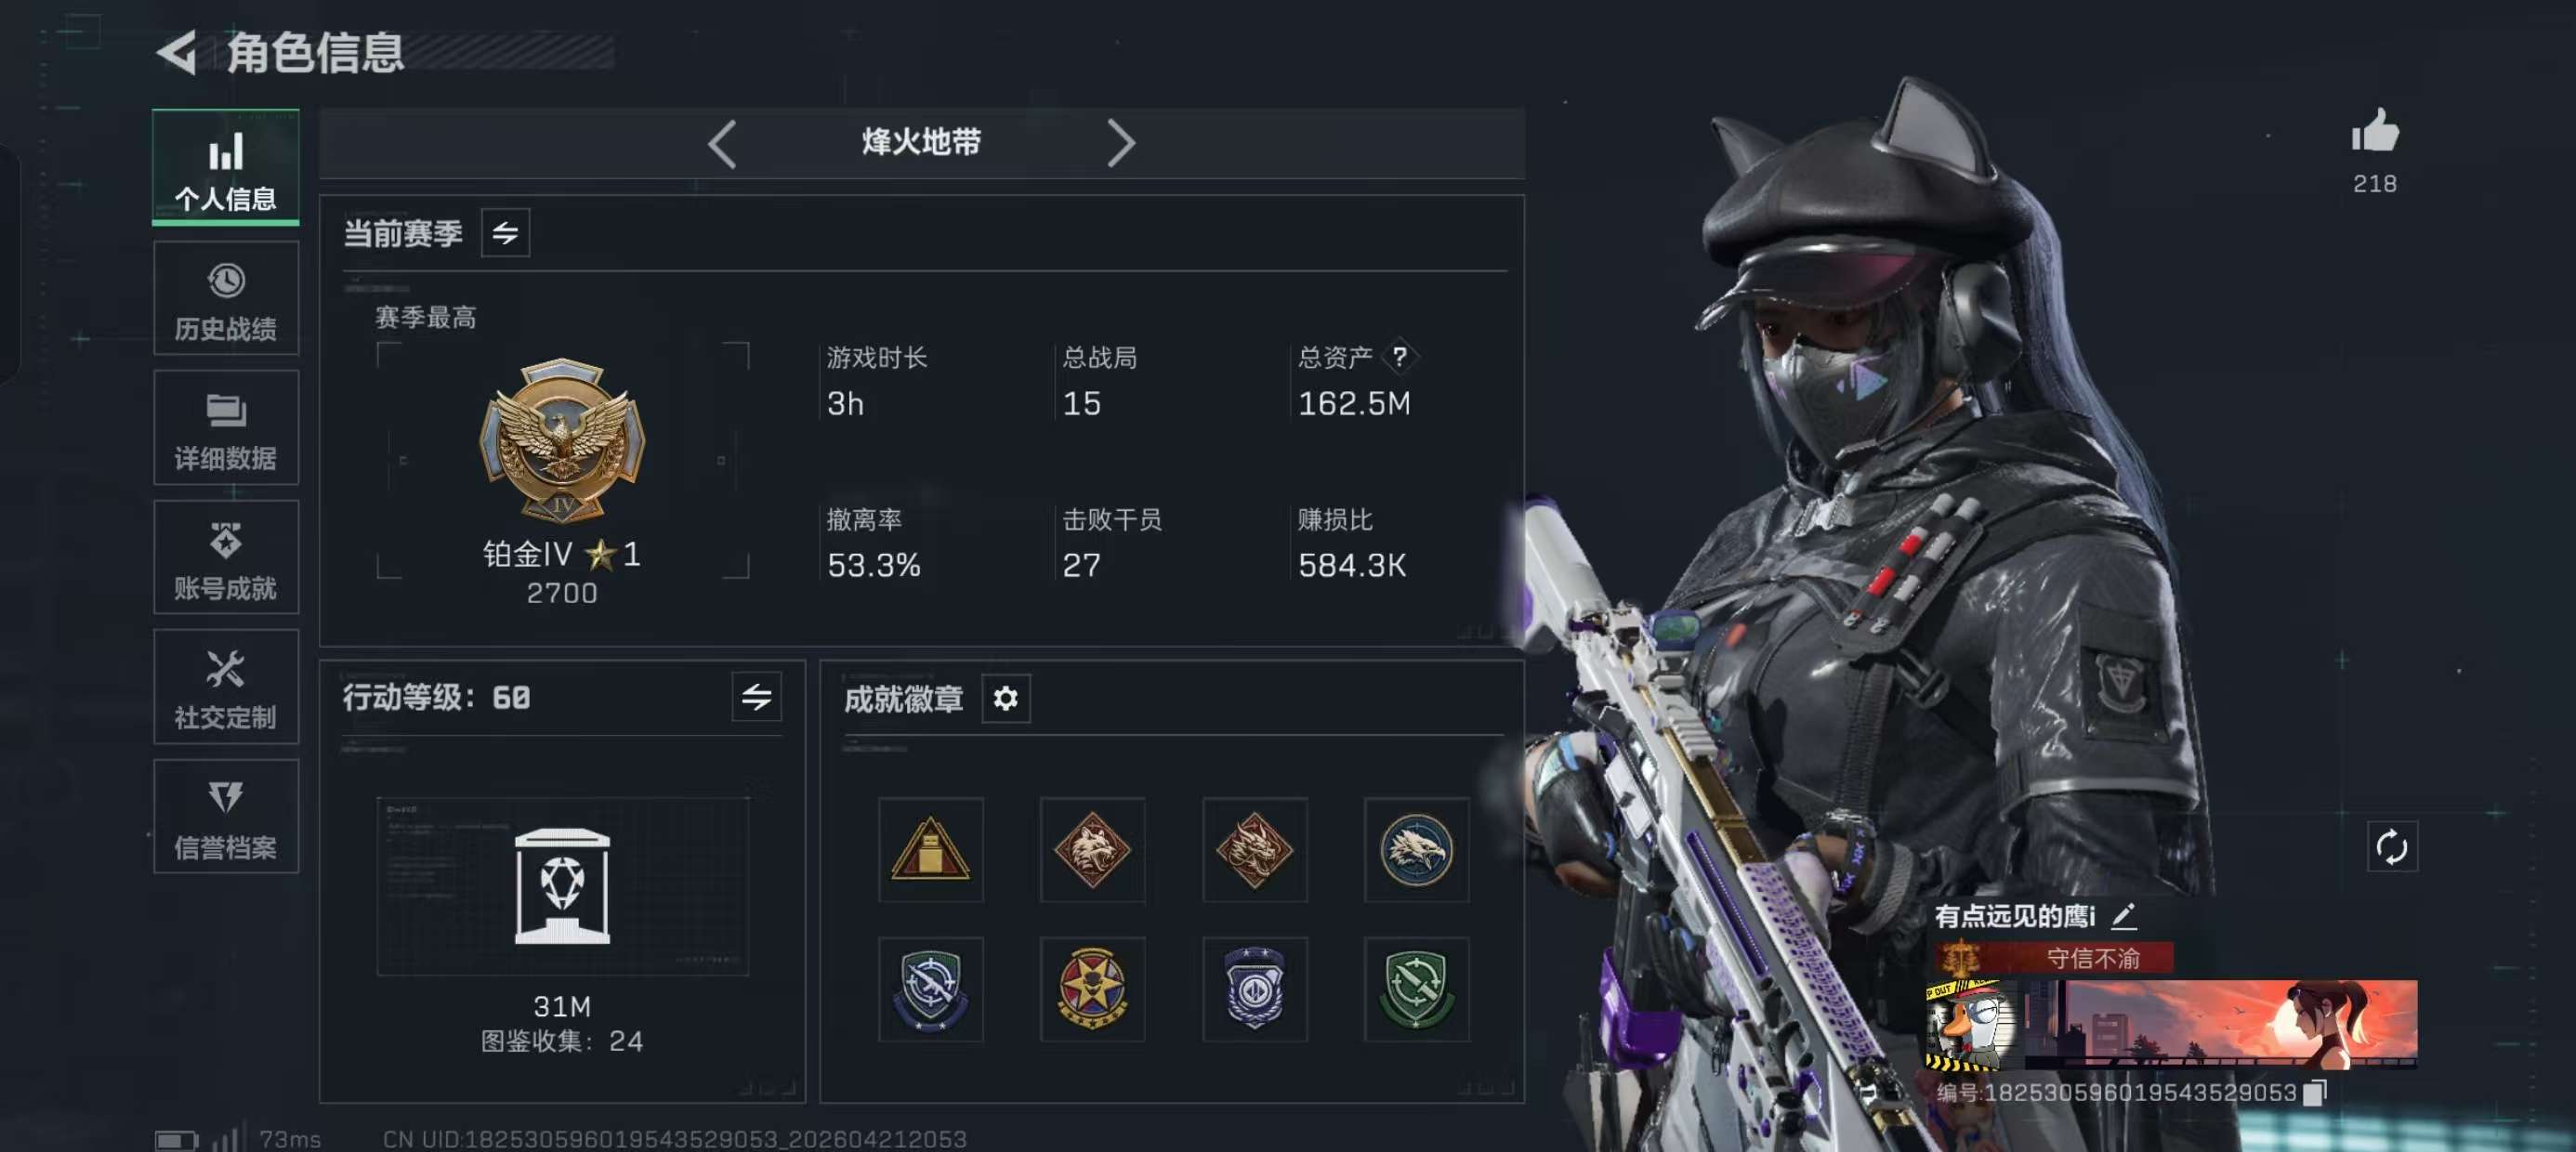
Task: Toggle the 当前赛季 season switch button
Action: click(x=505, y=233)
